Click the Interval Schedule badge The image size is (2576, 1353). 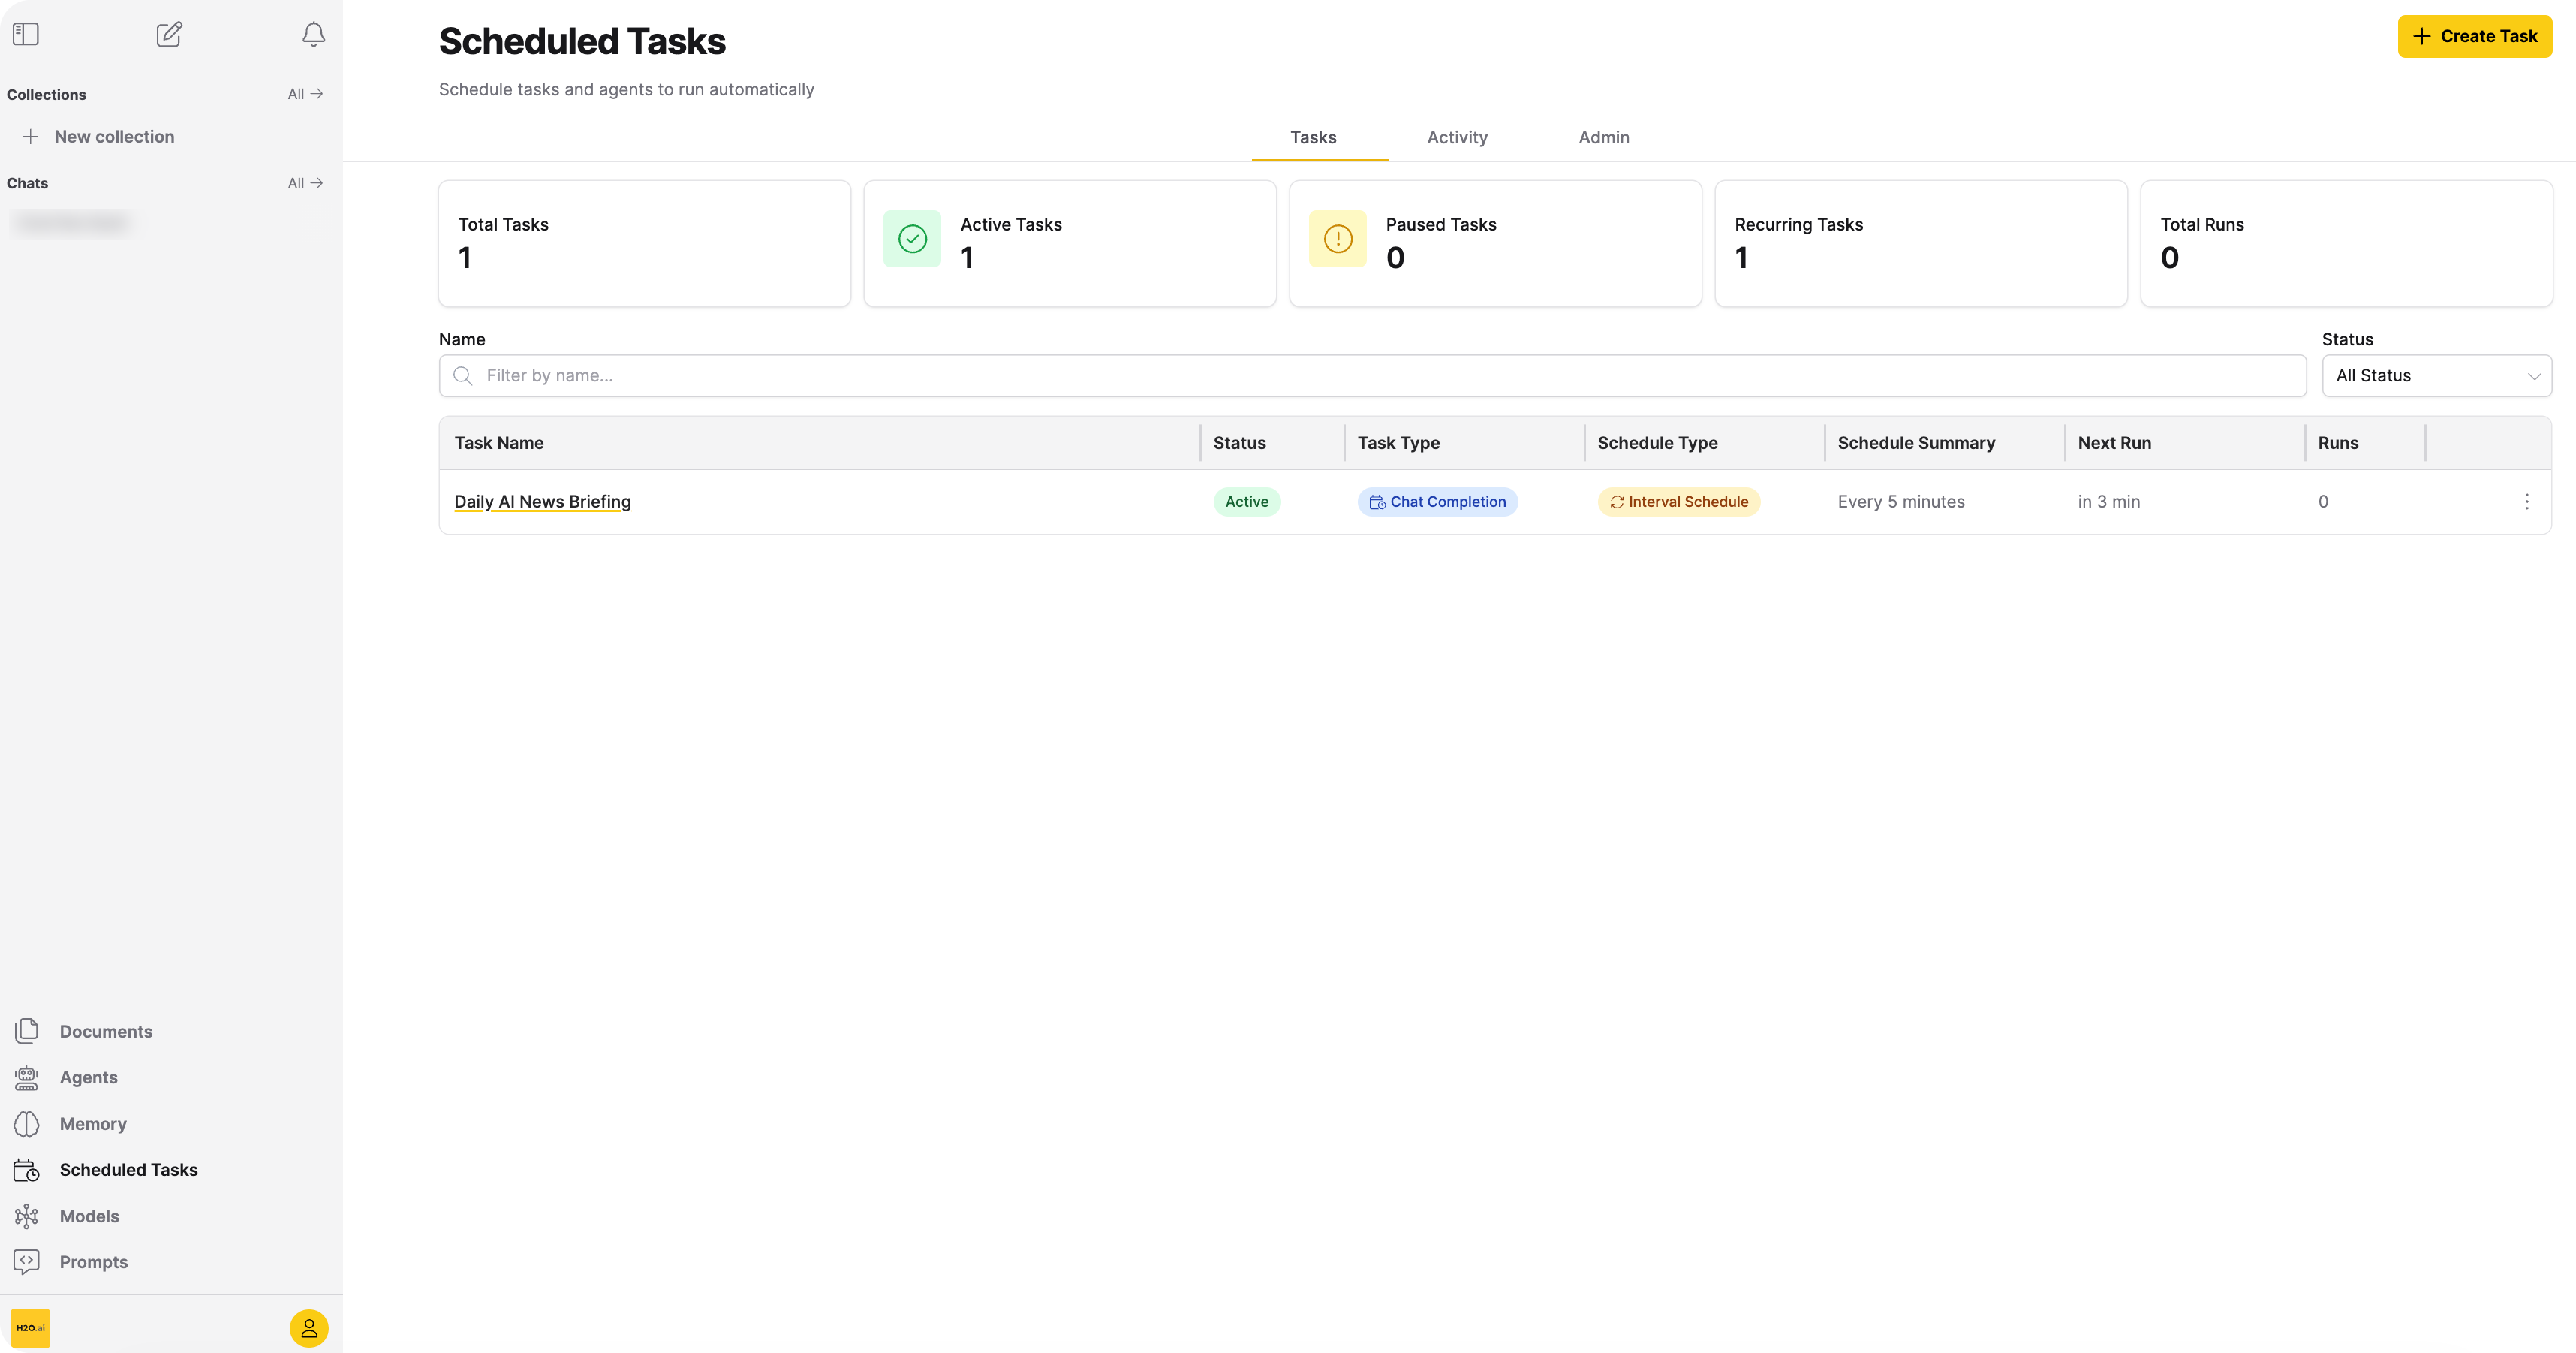1678,502
